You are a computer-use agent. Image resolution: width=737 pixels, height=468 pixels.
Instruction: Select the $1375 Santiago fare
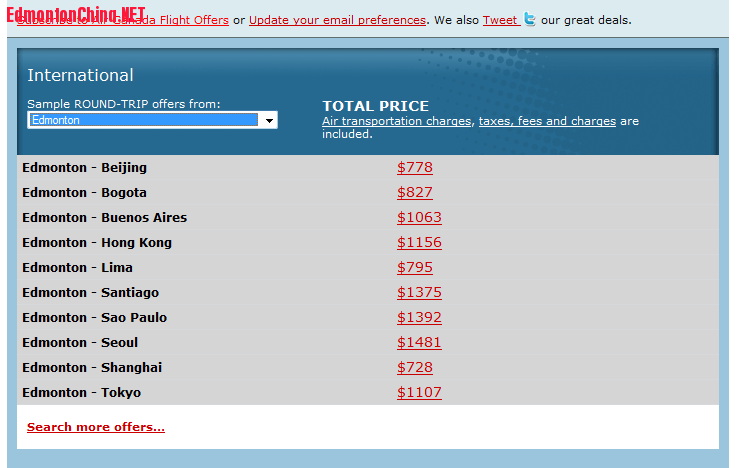pyautogui.click(x=419, y=292)
